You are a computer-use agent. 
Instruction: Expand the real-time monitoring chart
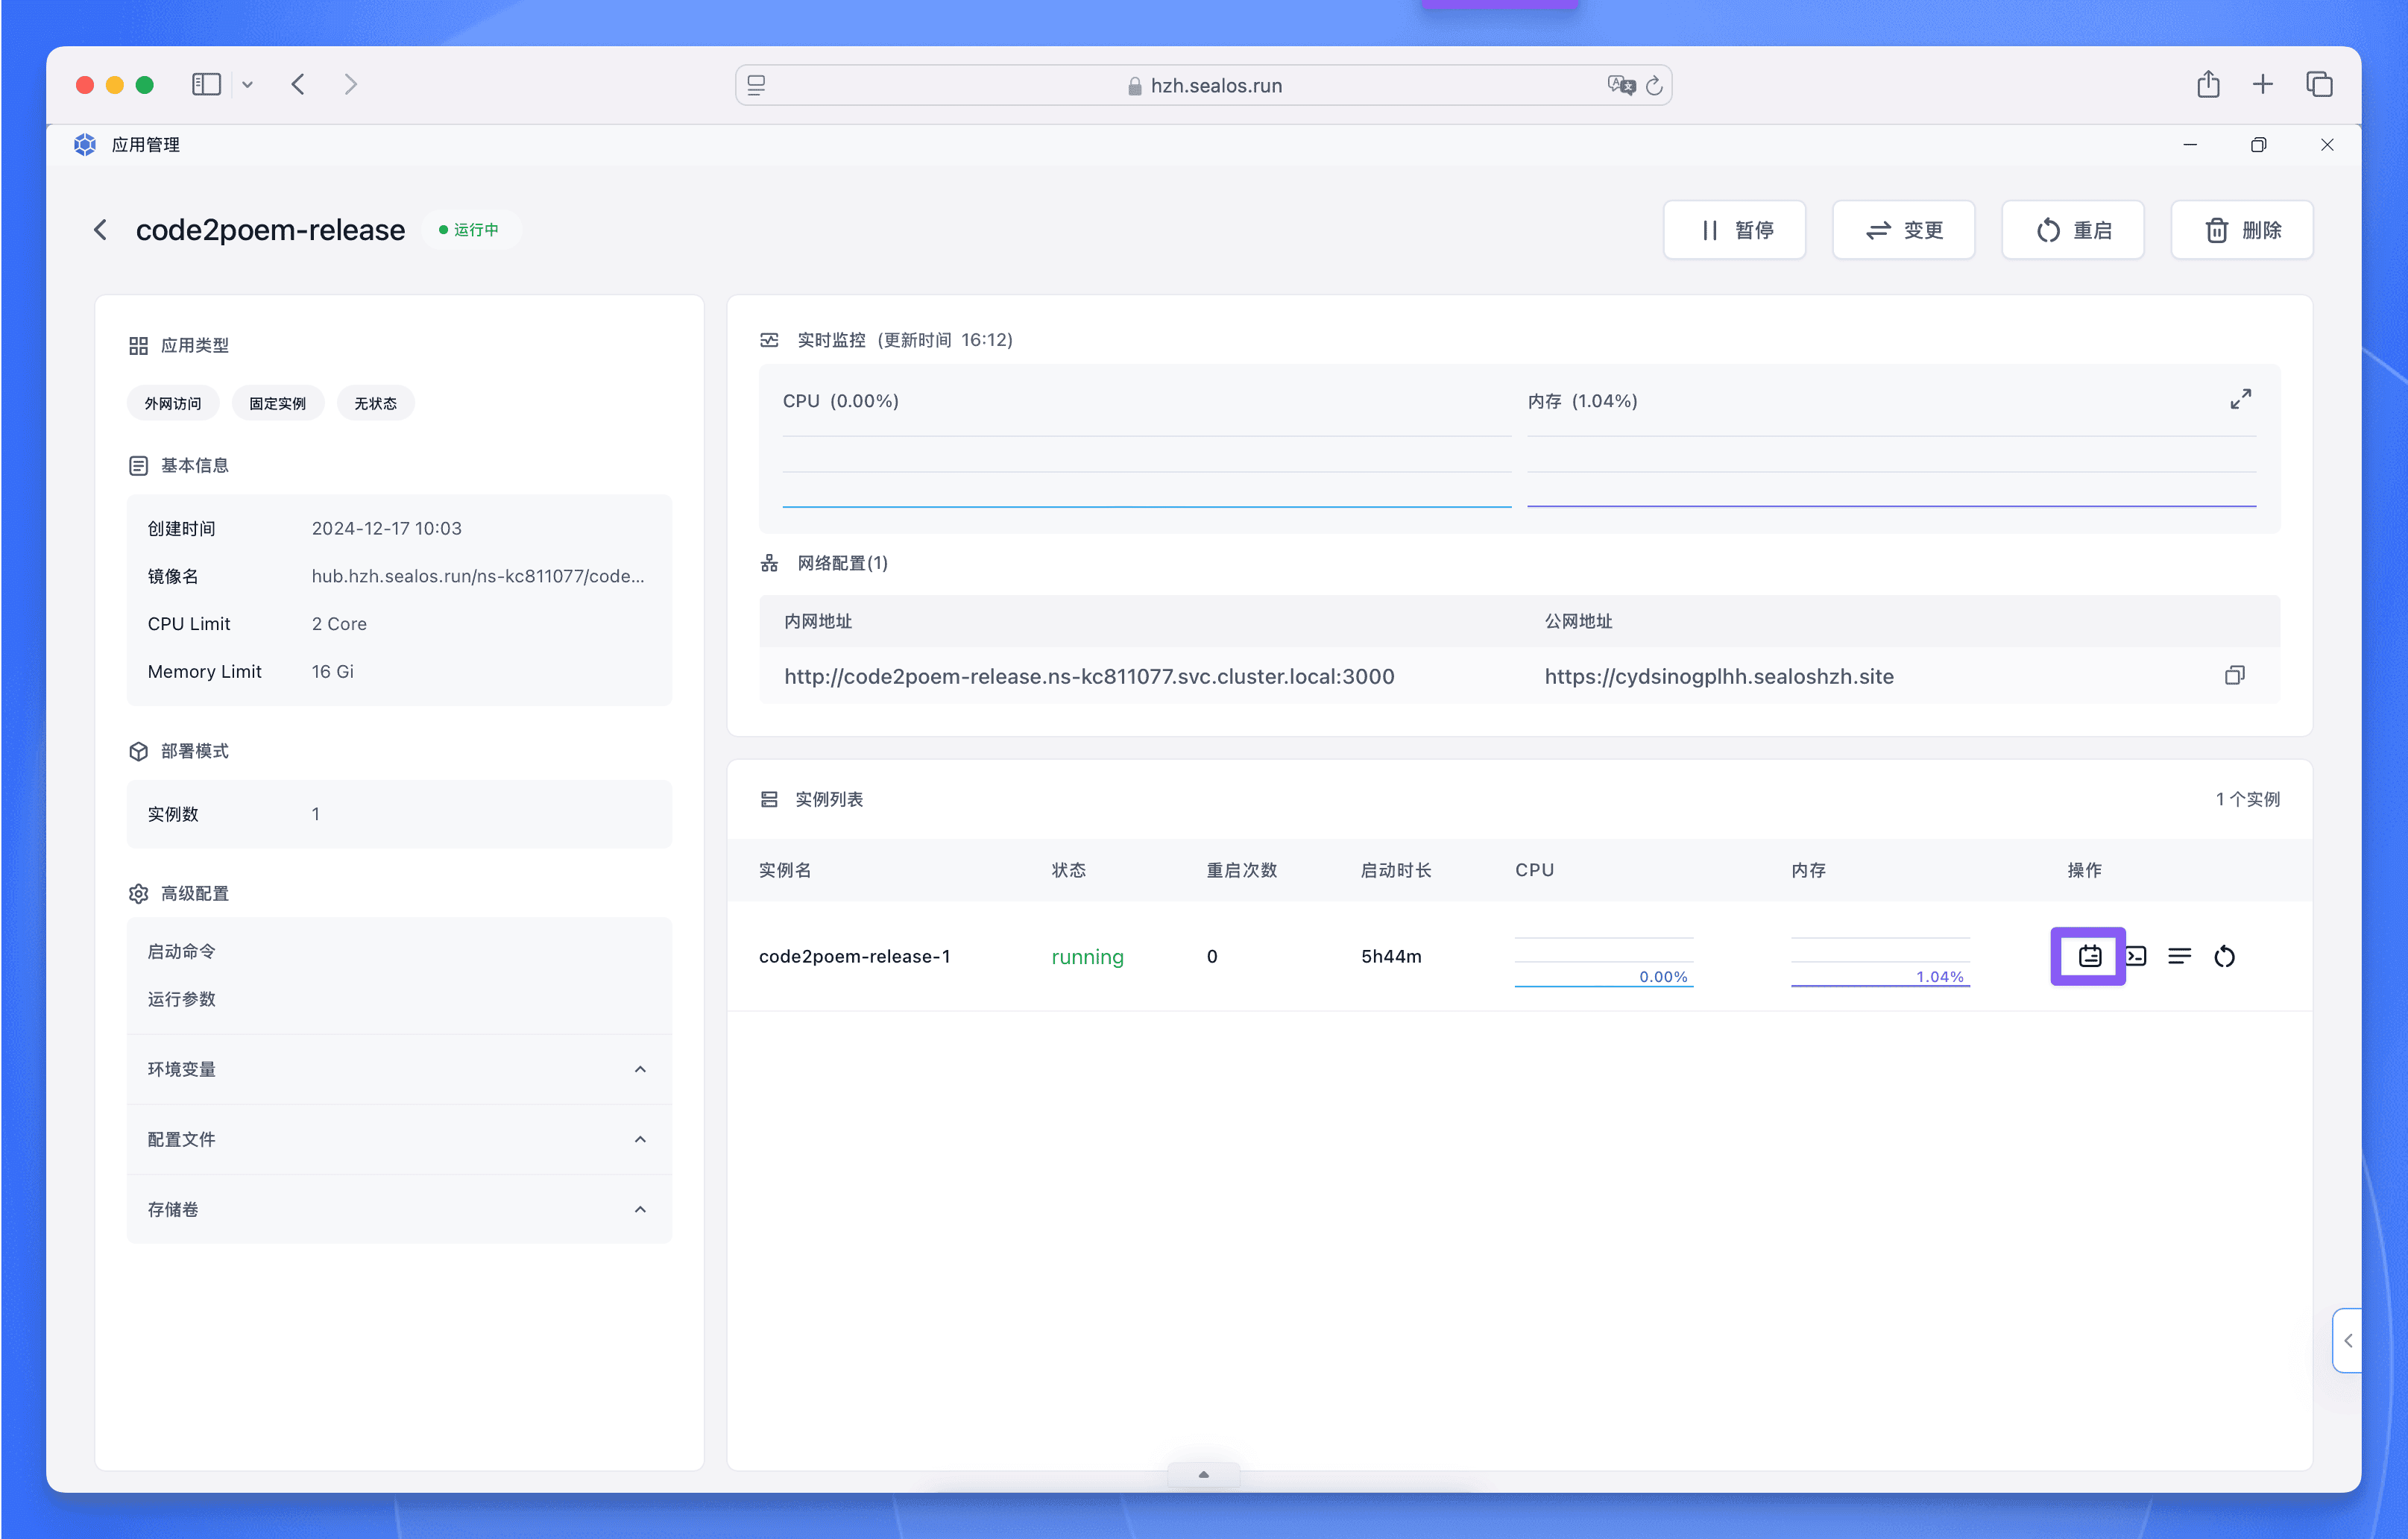2240,399
